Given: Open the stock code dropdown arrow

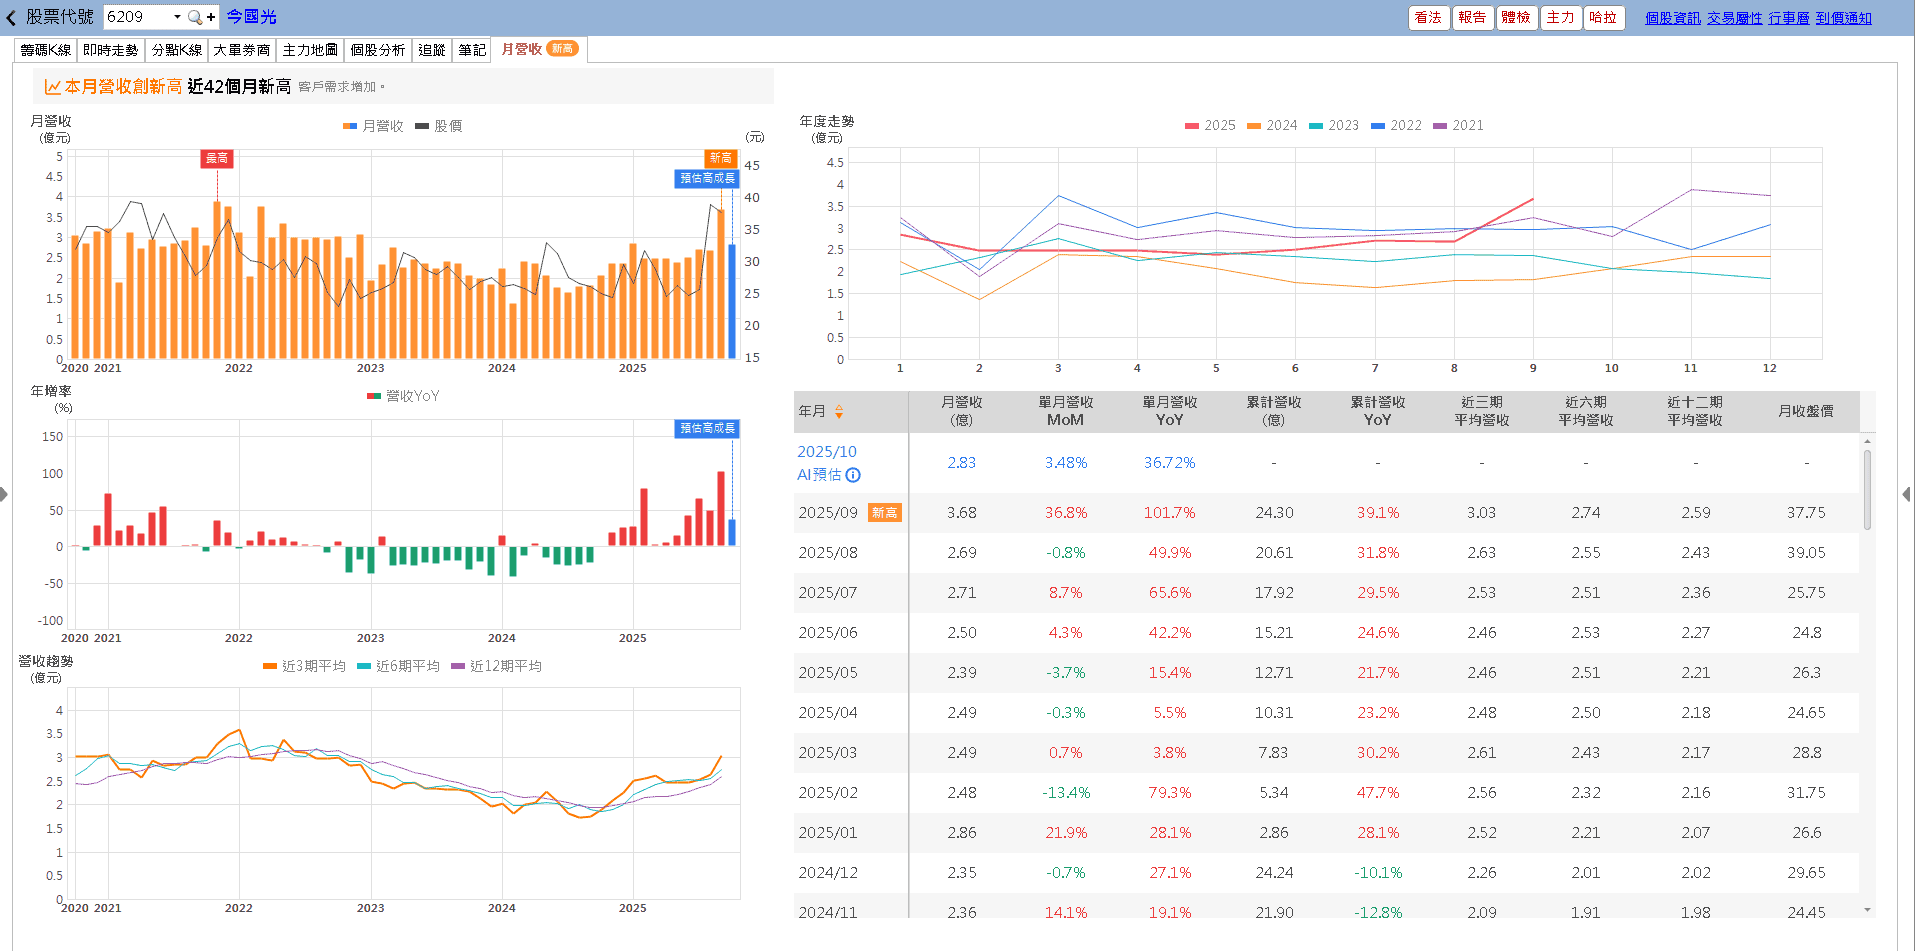Looking at the screenshot, I should point(177,17).
